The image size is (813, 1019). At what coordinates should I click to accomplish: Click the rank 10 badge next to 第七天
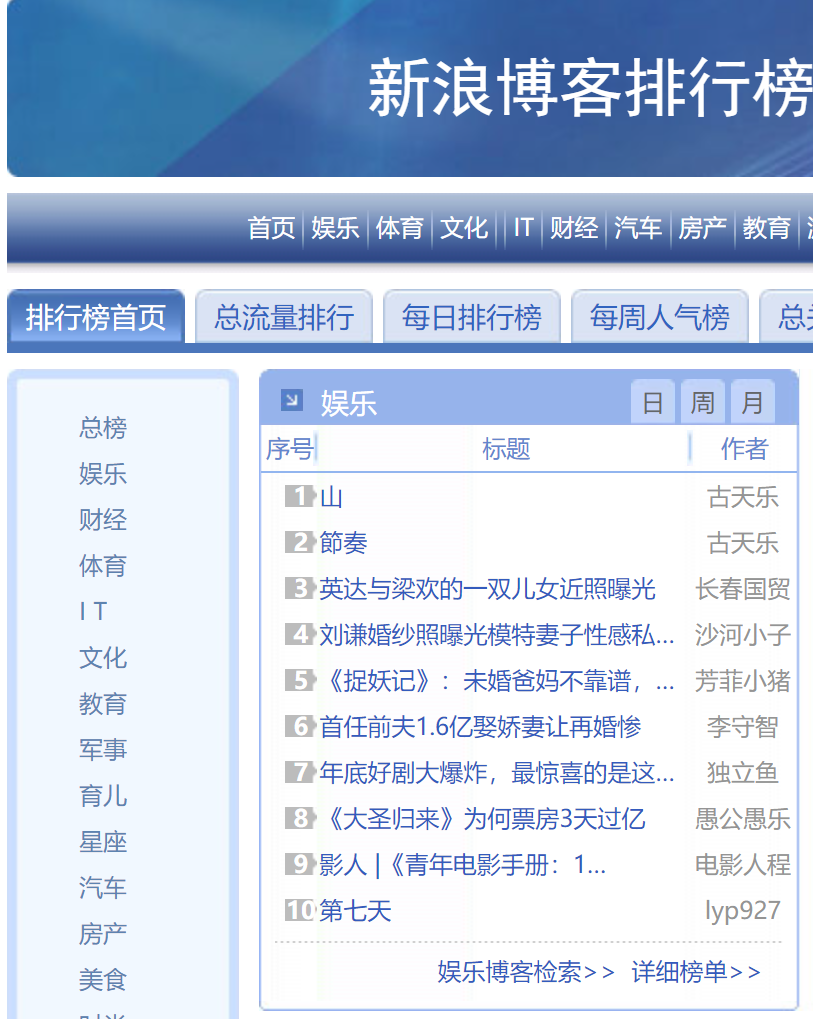[x=300, y=910]
